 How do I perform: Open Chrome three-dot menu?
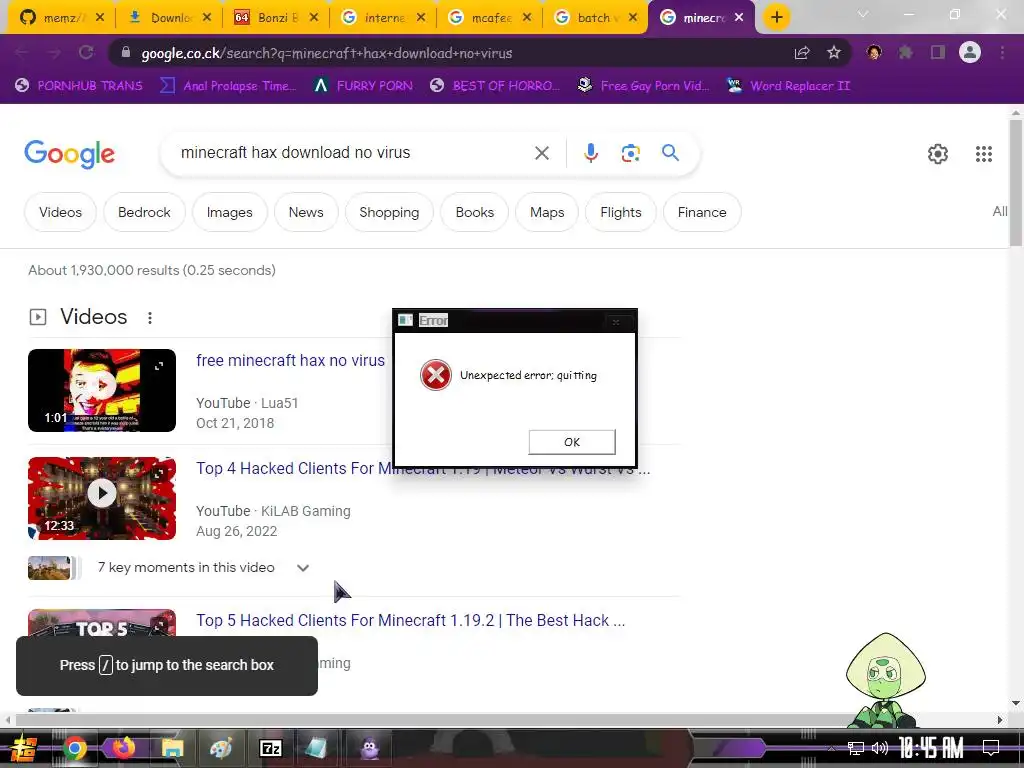point(1002,53)
